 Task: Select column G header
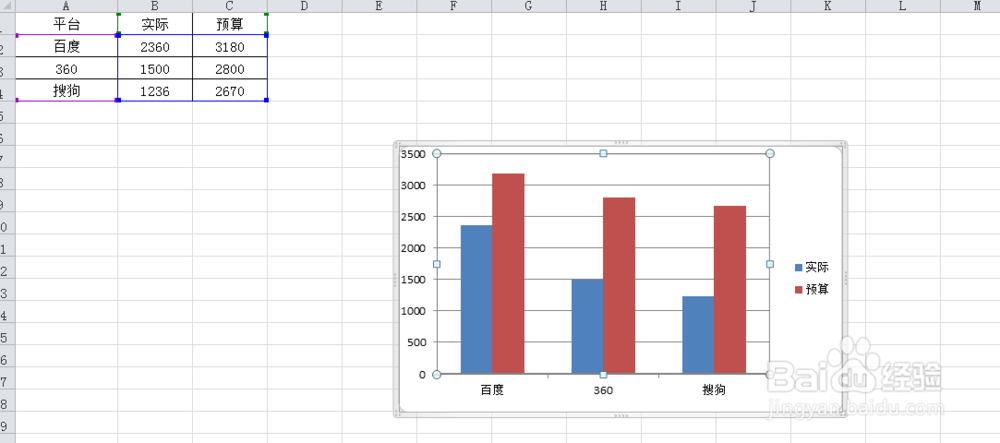[x=529, y=6]
